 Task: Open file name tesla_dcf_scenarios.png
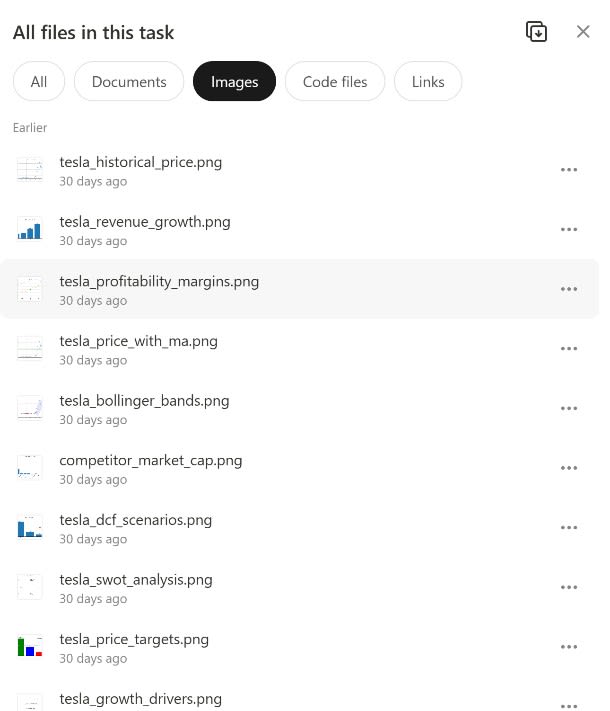[136, 520]
